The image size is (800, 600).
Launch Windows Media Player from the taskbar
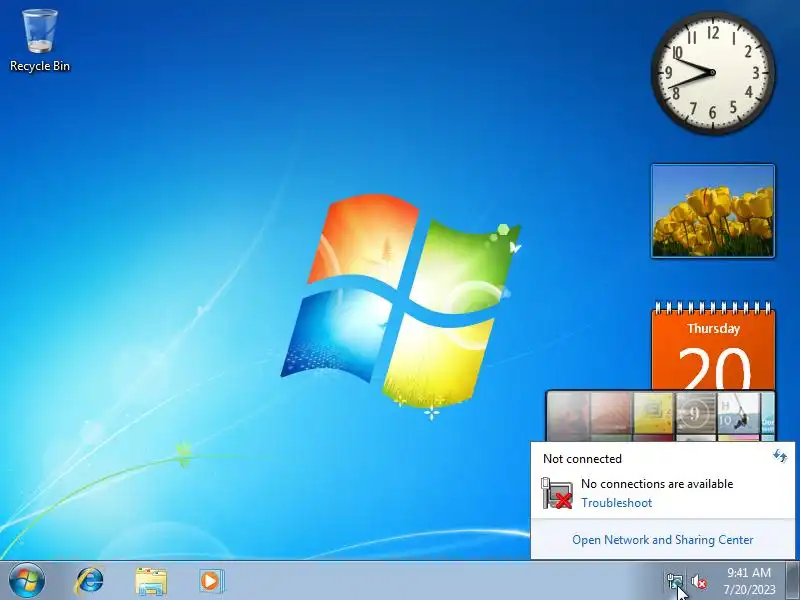[x=211, y=581]
